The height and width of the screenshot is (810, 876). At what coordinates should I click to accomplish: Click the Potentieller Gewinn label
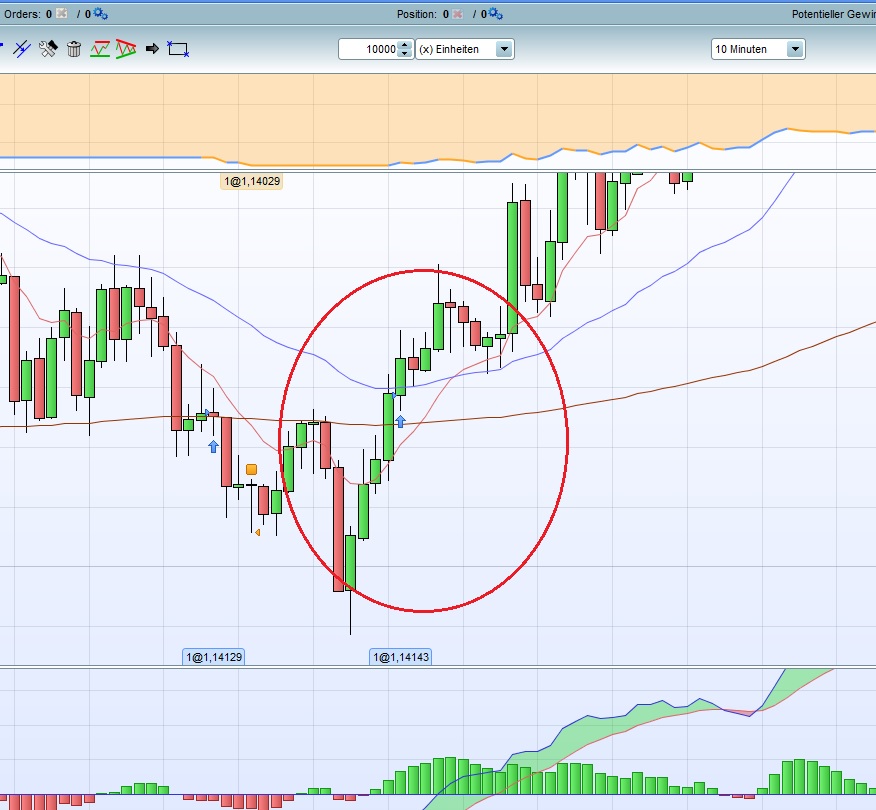[834, 14]
